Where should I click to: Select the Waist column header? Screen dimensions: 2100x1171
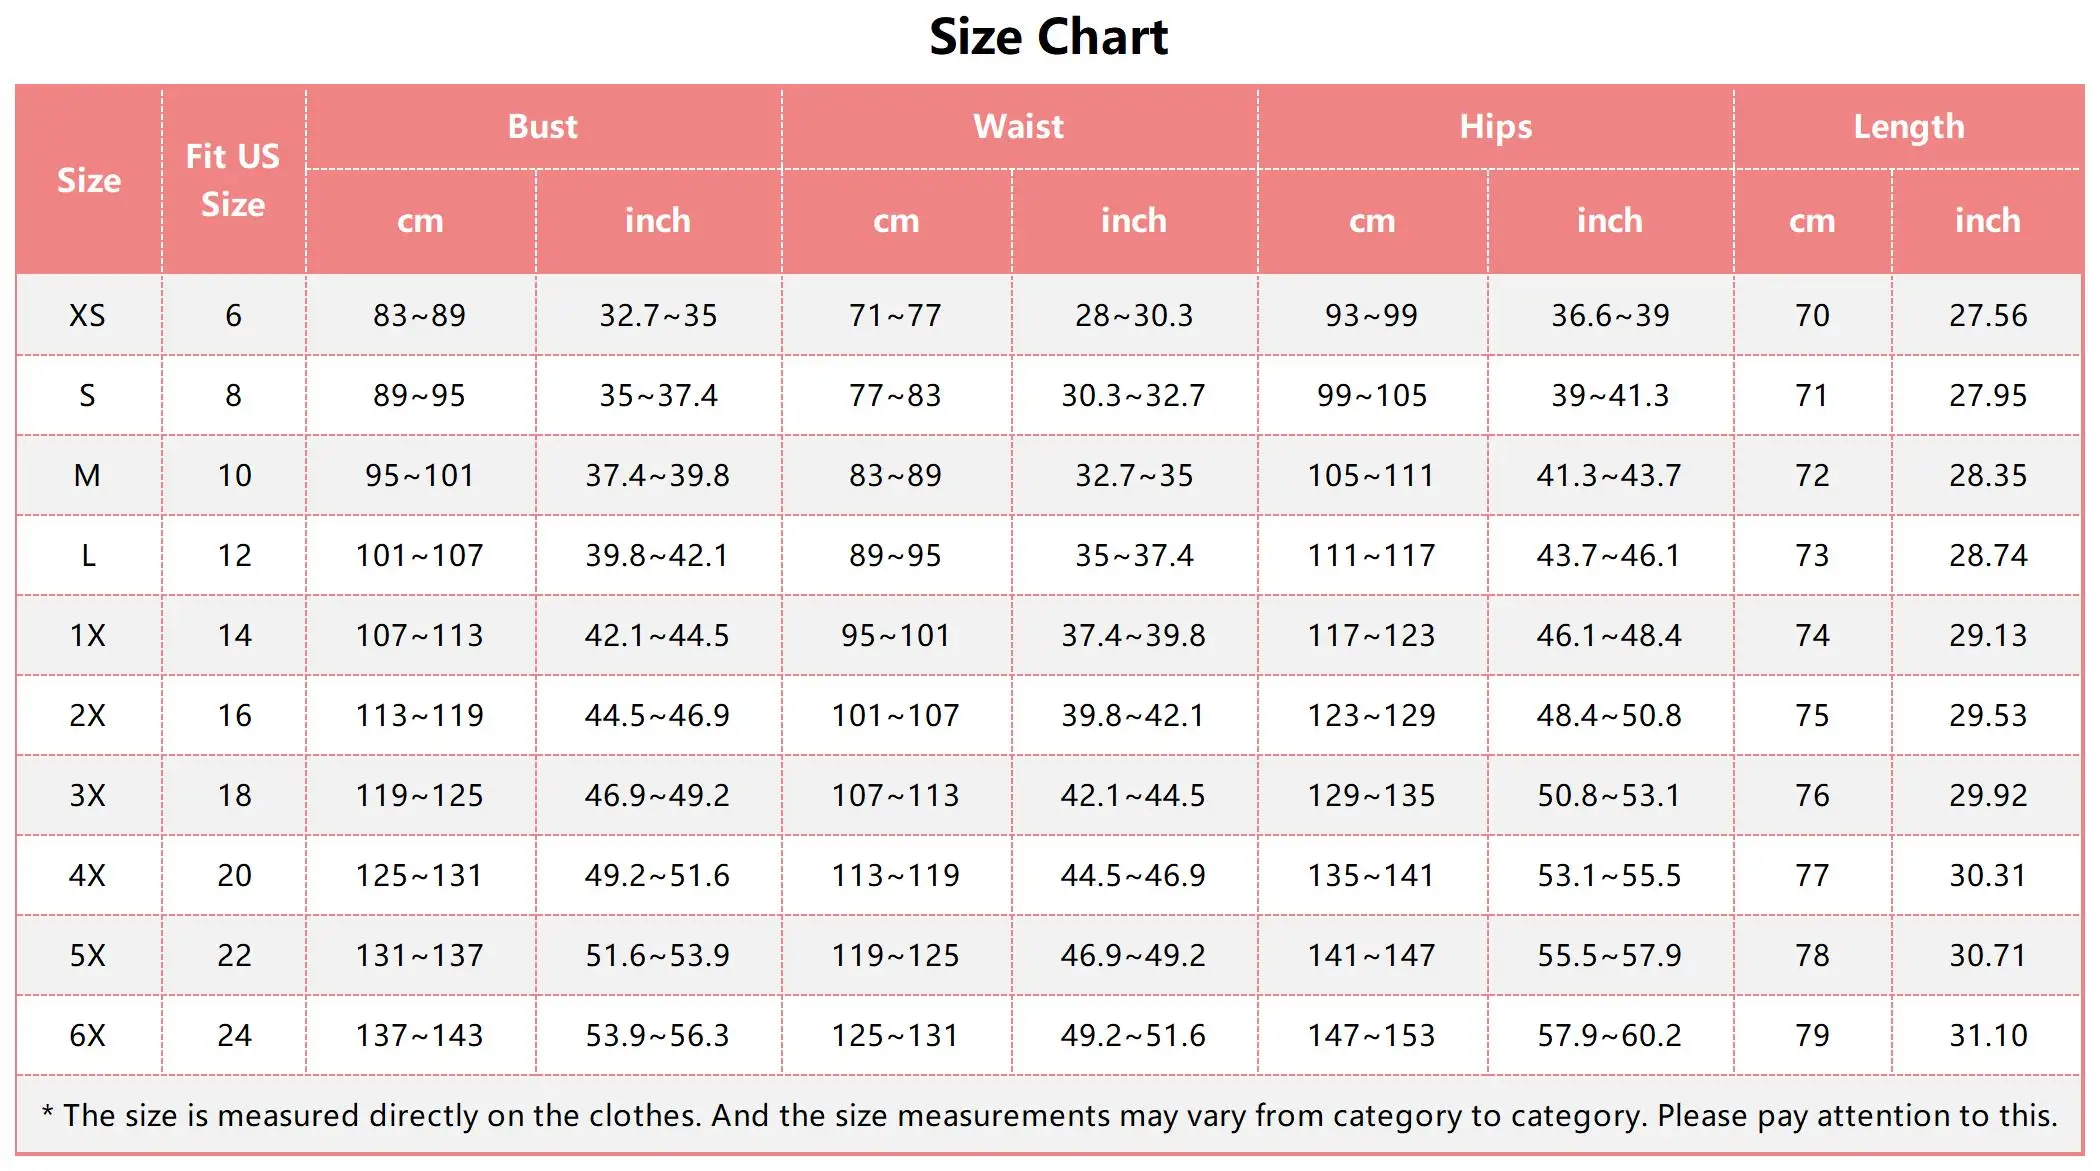click(1019, 127)
